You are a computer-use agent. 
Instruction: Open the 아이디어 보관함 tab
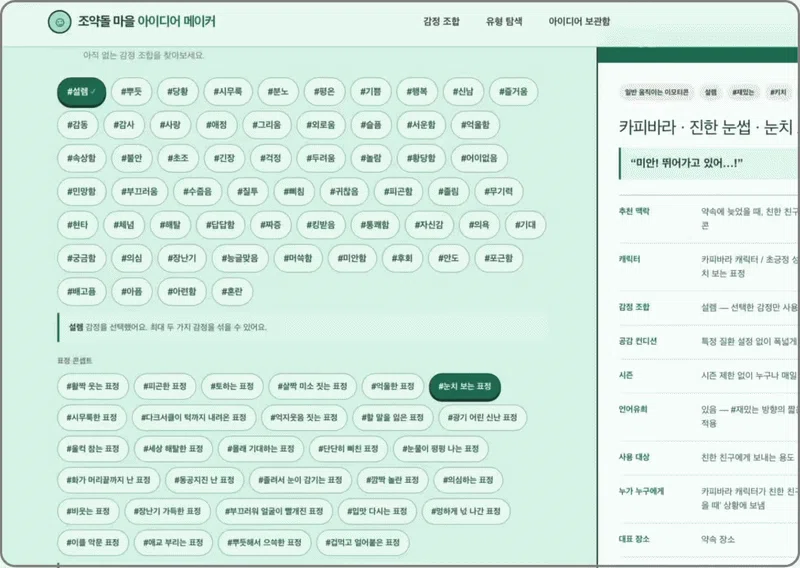click(579, 21)
